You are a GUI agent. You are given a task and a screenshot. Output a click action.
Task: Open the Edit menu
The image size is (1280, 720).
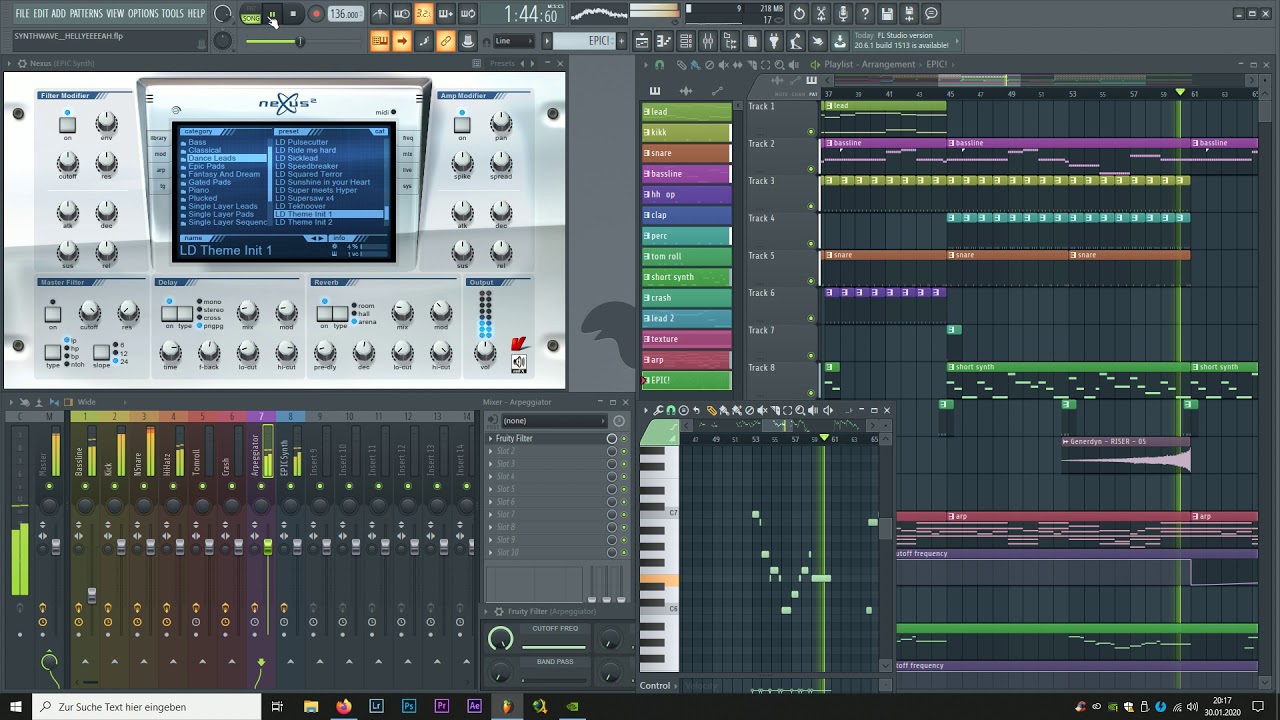pos(41,13)
